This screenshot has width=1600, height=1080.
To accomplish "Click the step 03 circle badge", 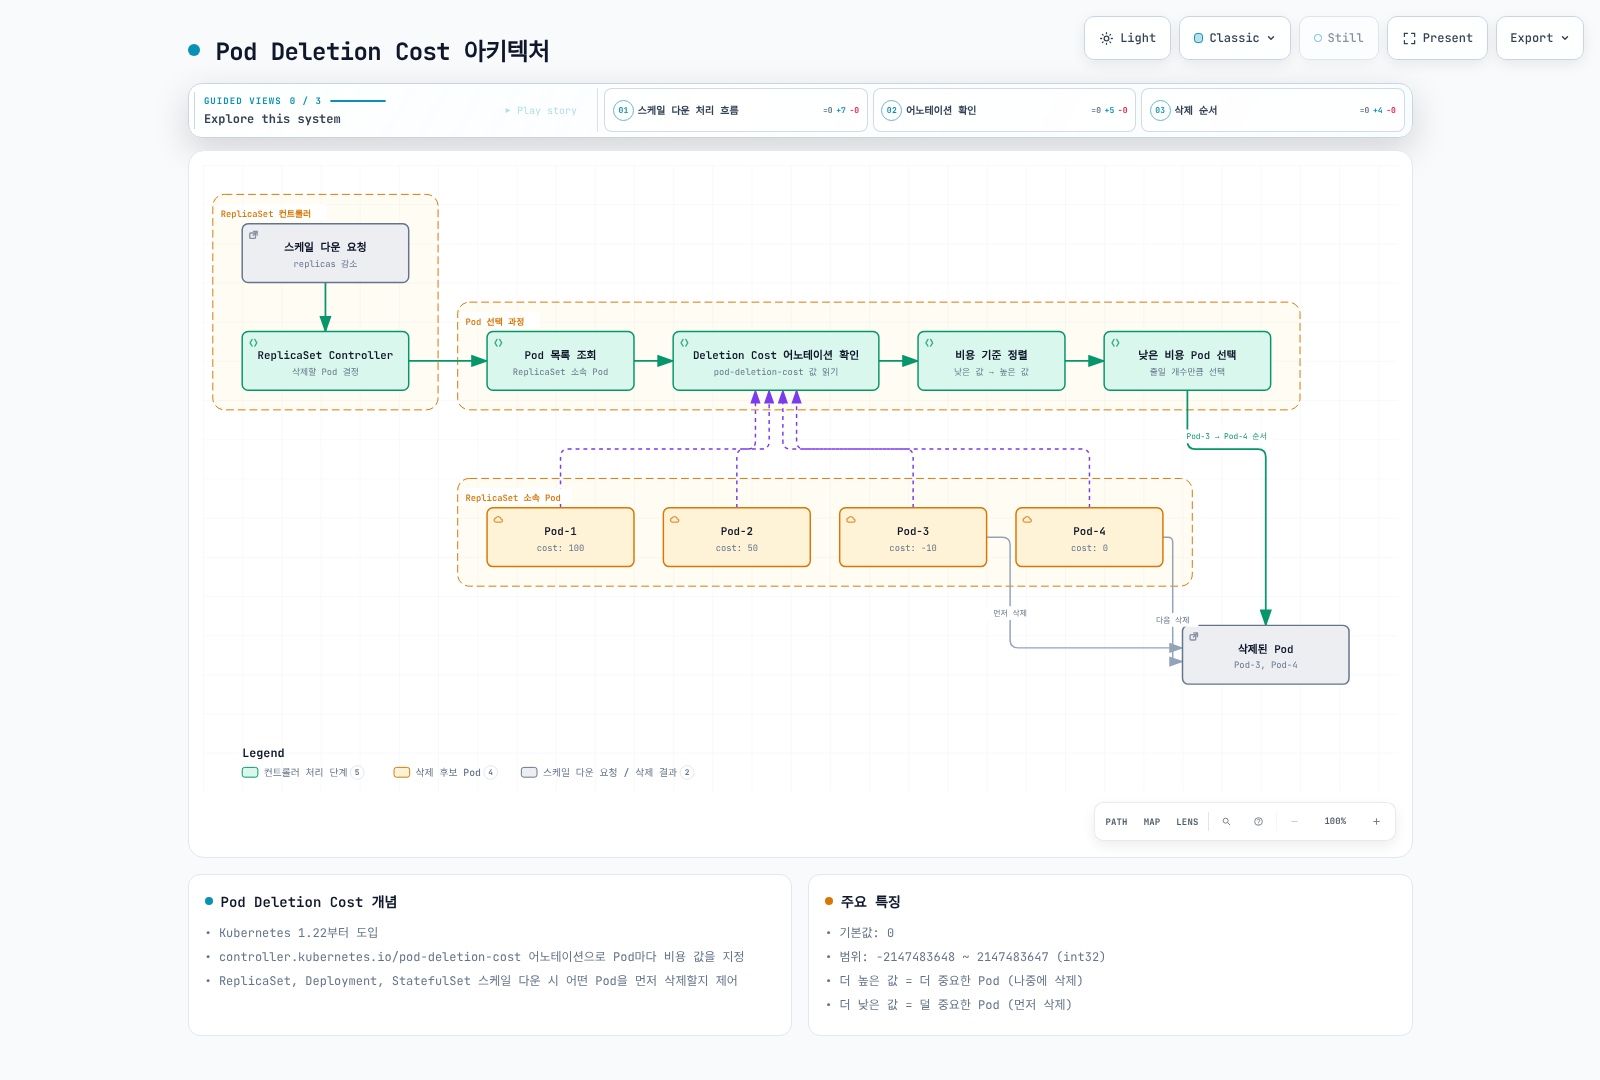I will point(1160,110).
